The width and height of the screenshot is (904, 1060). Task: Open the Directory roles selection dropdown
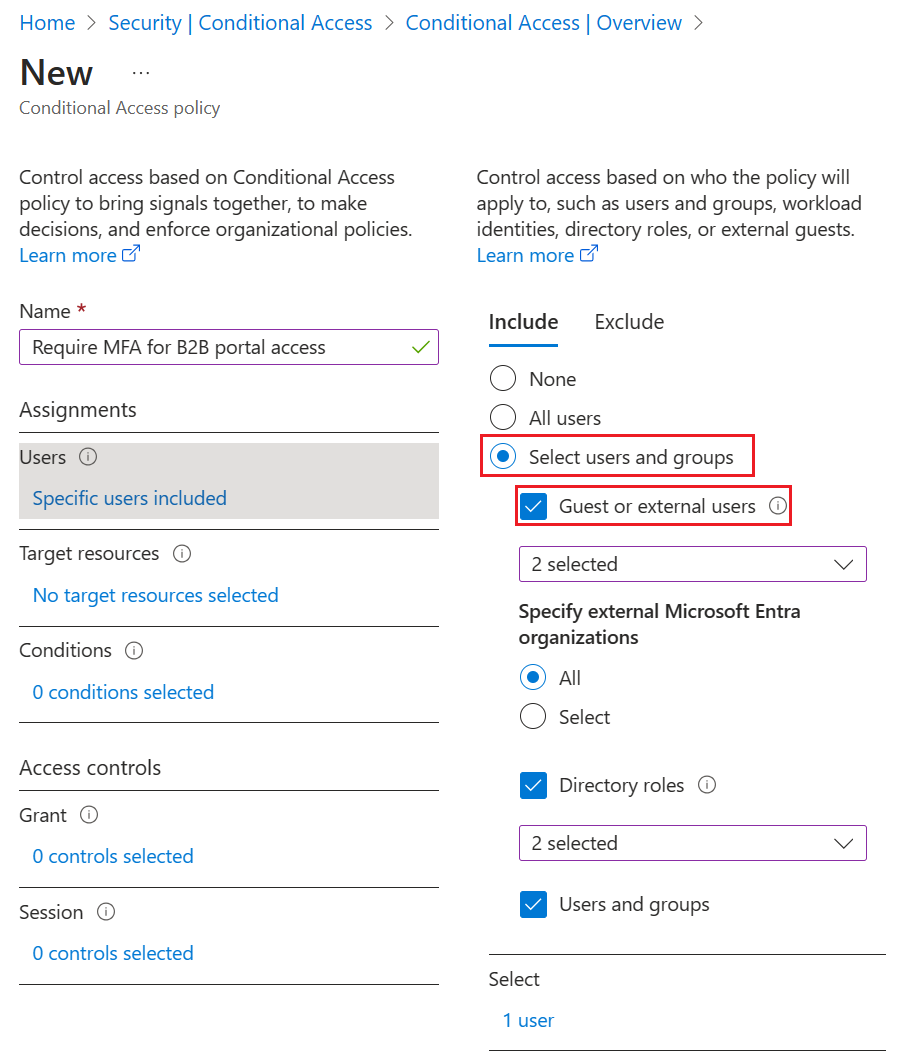(692, 843)
